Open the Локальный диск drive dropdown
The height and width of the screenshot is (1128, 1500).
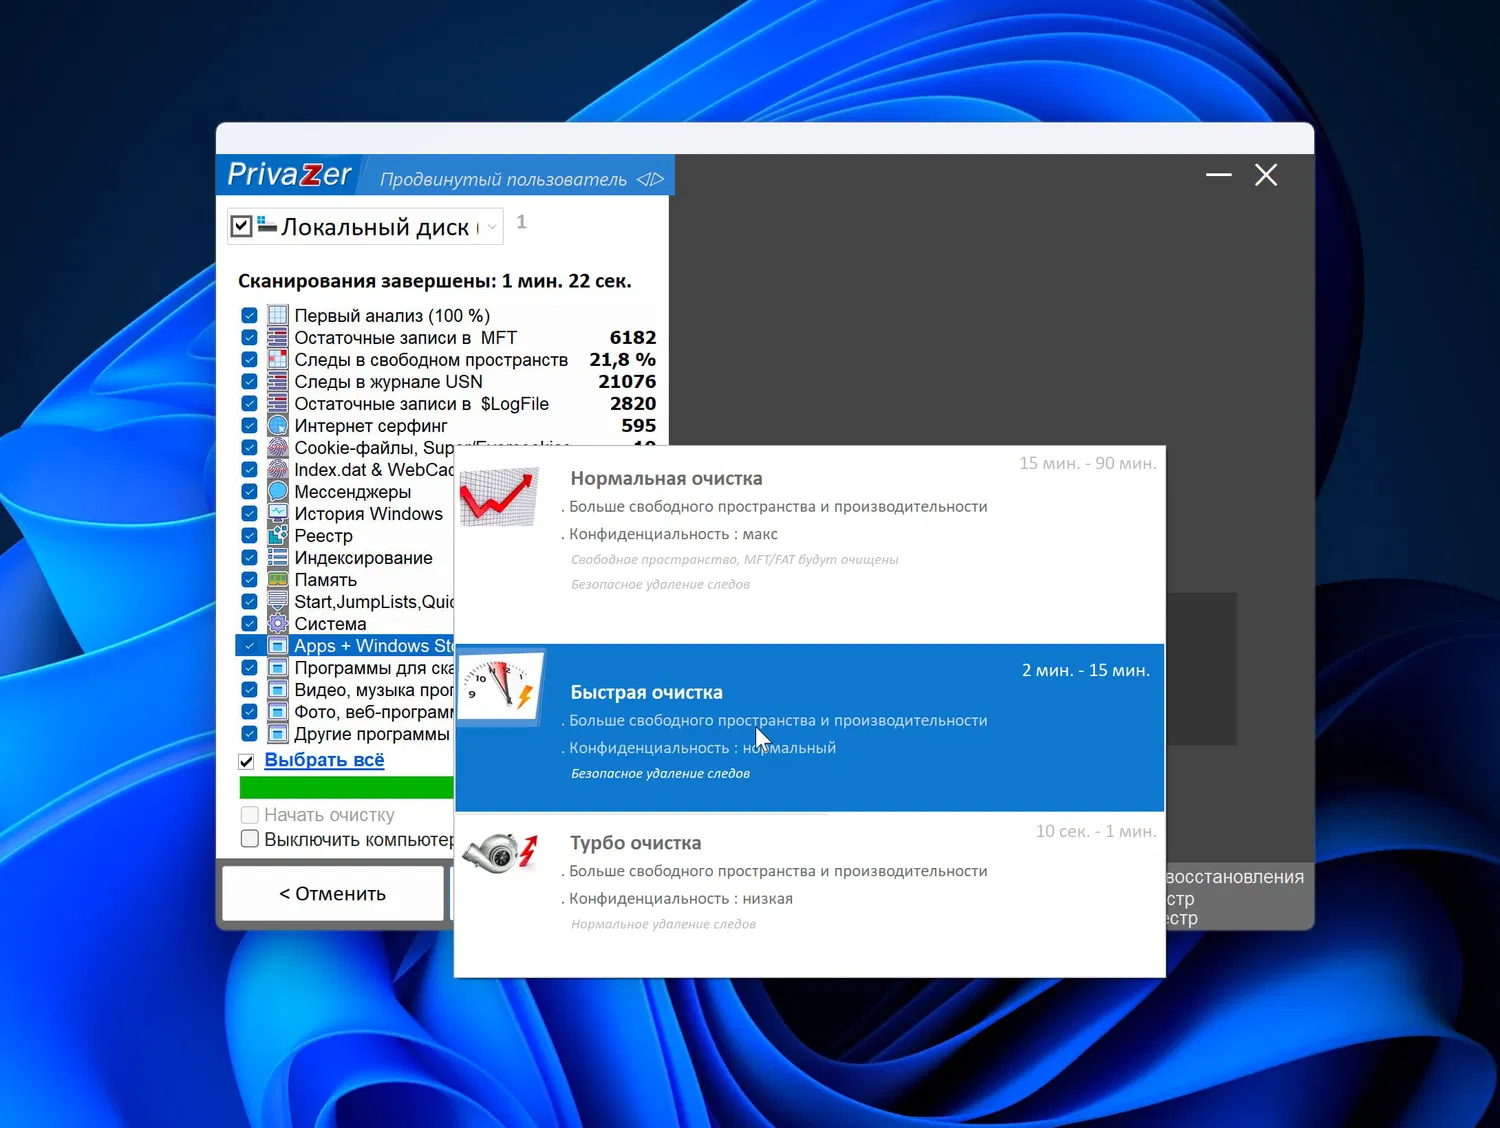coord(491,227)
